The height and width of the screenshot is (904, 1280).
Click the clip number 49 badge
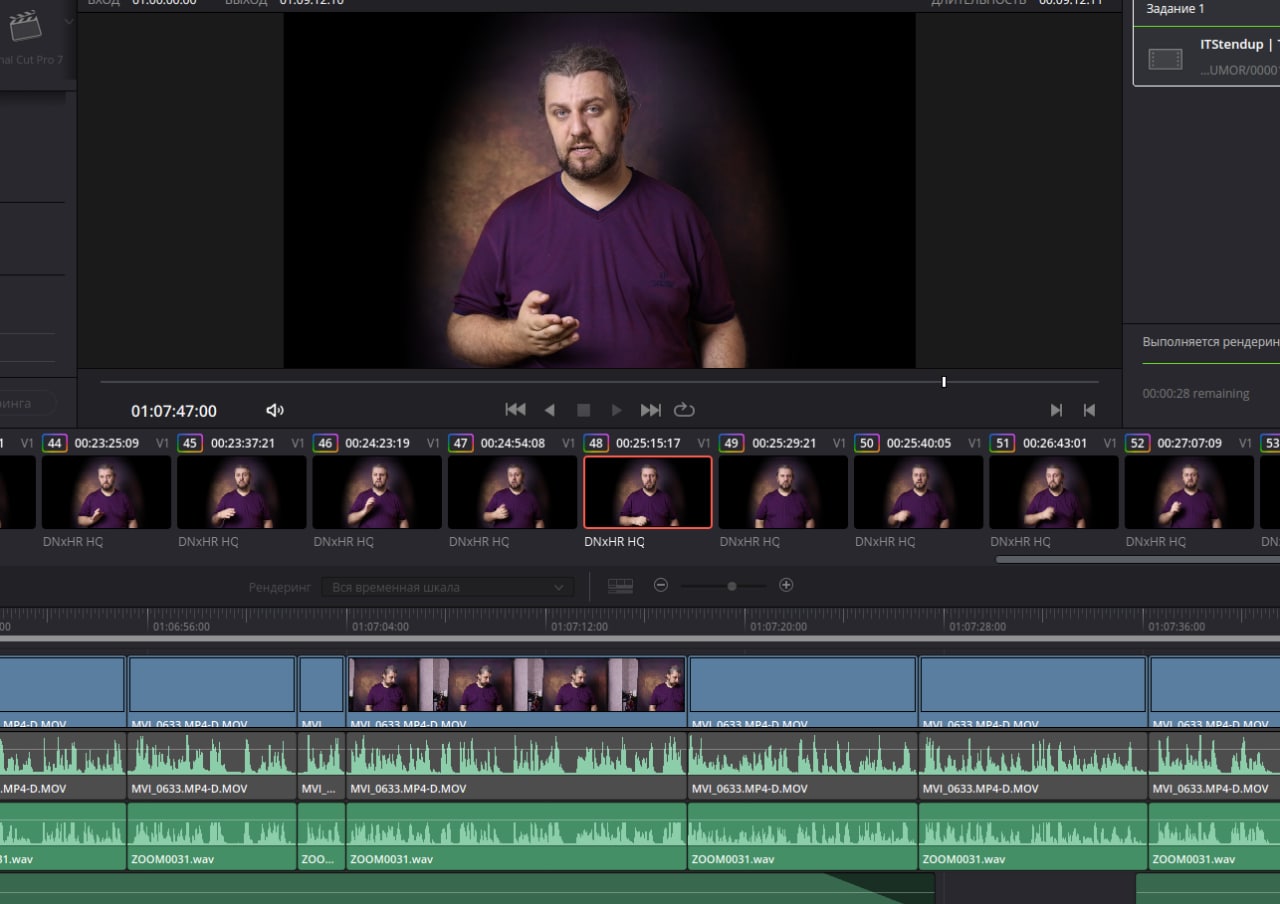coord(731,443)
